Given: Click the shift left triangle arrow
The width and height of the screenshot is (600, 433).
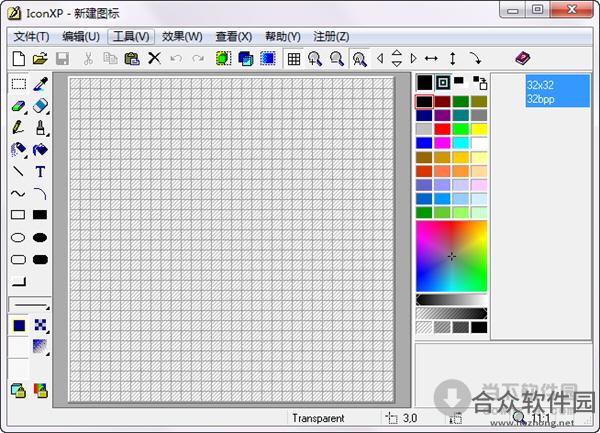Looking at the screenshot, I should pyautogui.click(x=380, y=59).
